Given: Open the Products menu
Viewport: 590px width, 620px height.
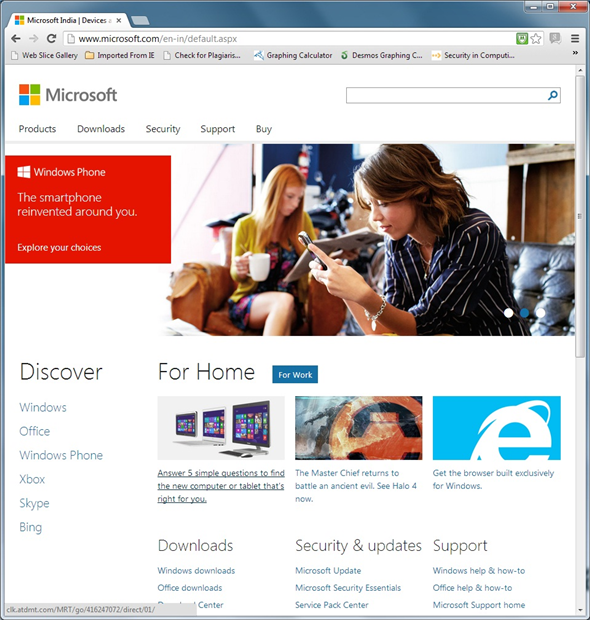Looking at the screenshot, I should (x=38, y=129).
